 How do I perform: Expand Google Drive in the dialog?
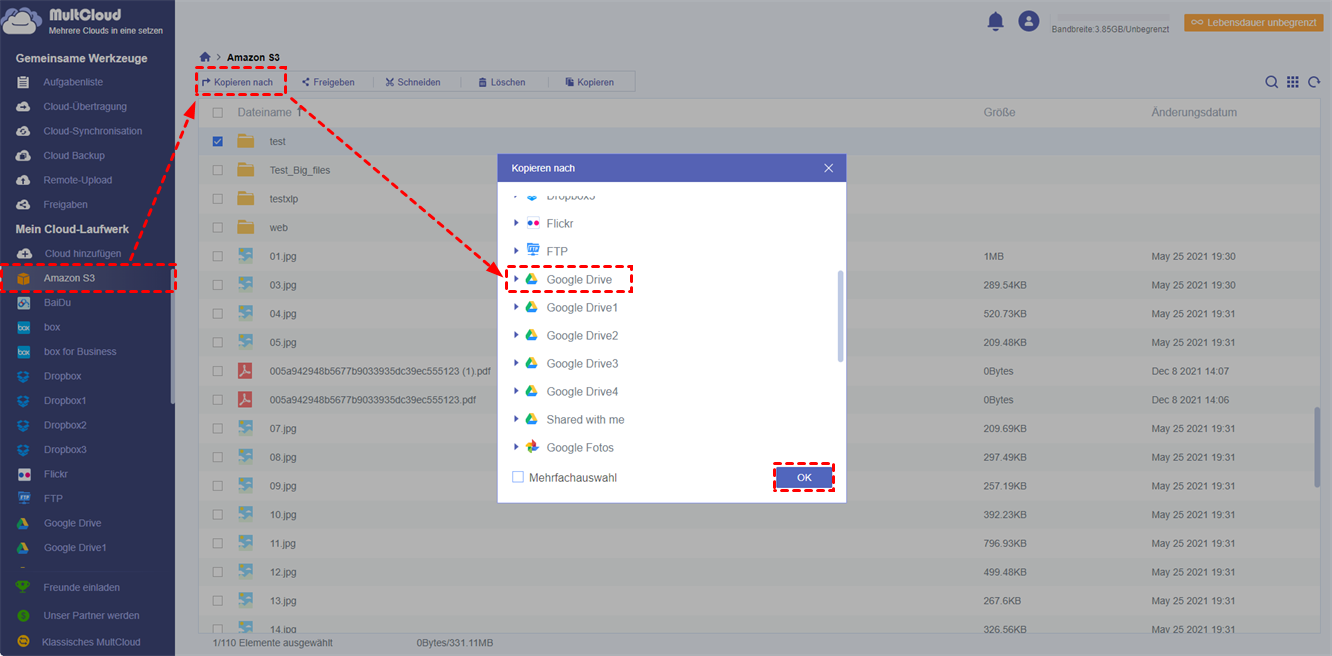click(516, 279)
